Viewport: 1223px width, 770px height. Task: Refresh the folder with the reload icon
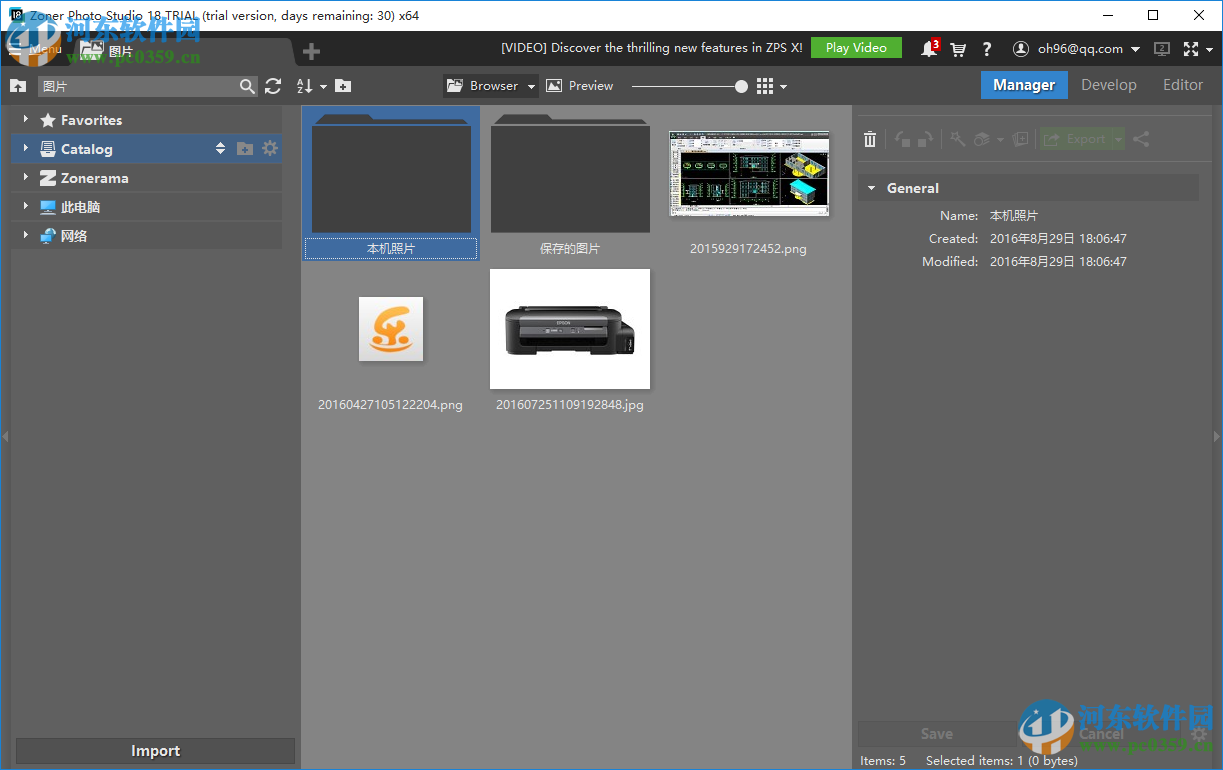click(x=273, y=86)
